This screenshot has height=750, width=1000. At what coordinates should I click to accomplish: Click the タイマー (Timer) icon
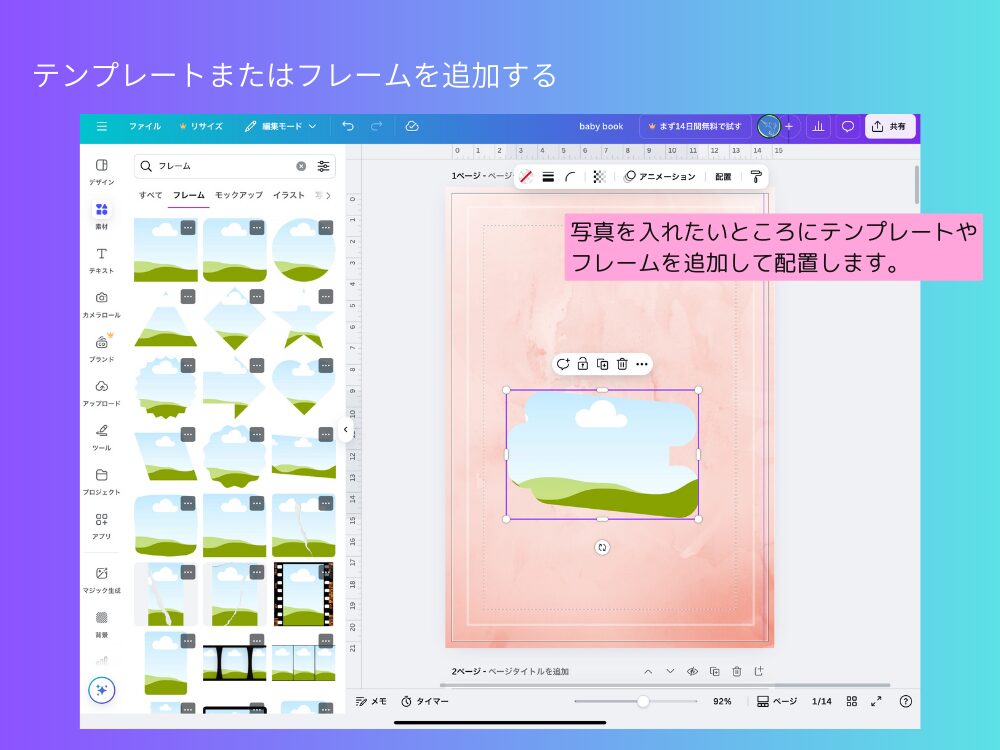[406, 701]
